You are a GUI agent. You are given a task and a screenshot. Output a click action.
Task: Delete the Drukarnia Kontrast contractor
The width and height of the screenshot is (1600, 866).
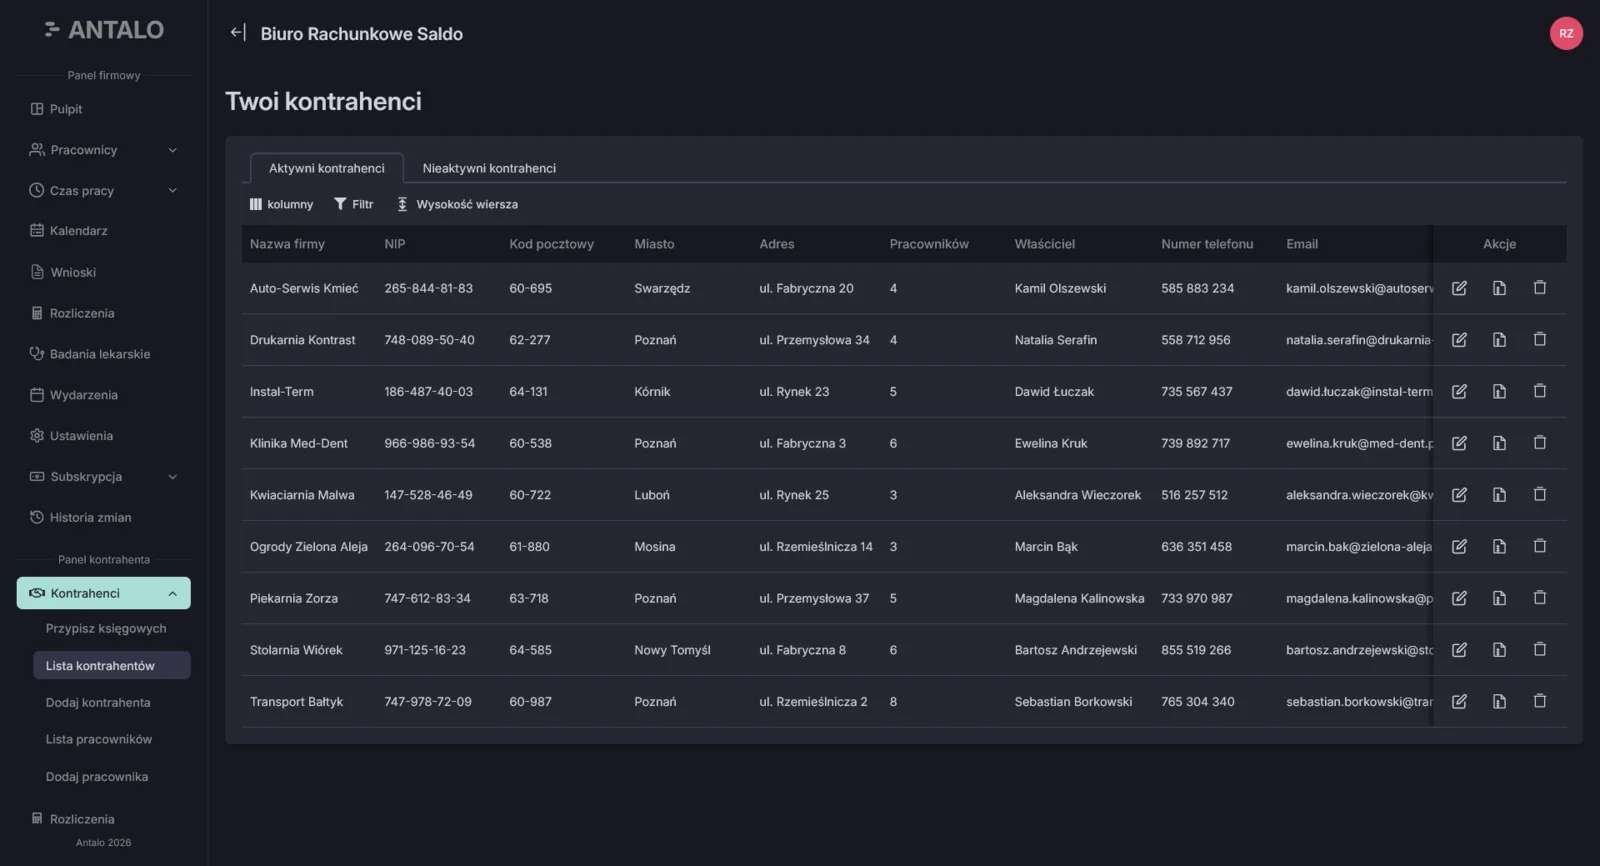click(x=1540, y=340)
